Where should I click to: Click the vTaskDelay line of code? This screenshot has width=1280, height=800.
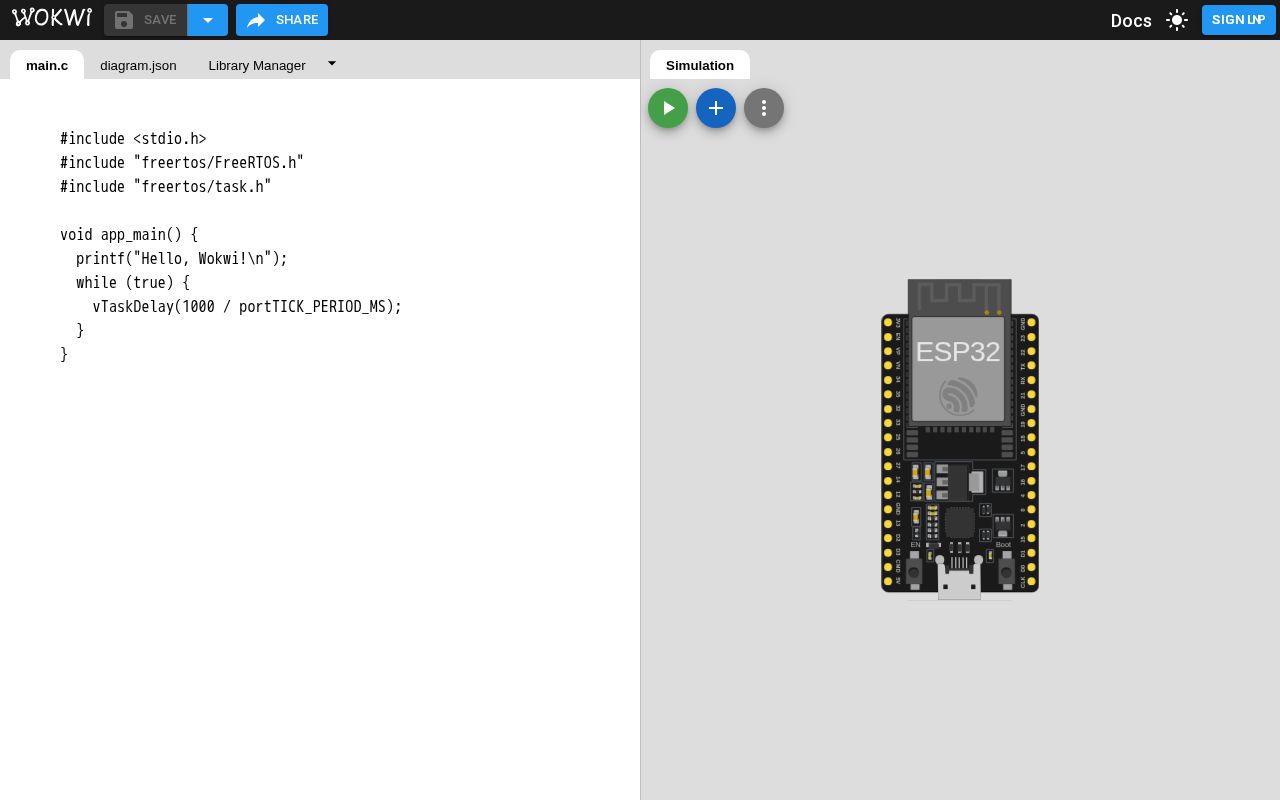pyautogui.click(x=247, y=307)
